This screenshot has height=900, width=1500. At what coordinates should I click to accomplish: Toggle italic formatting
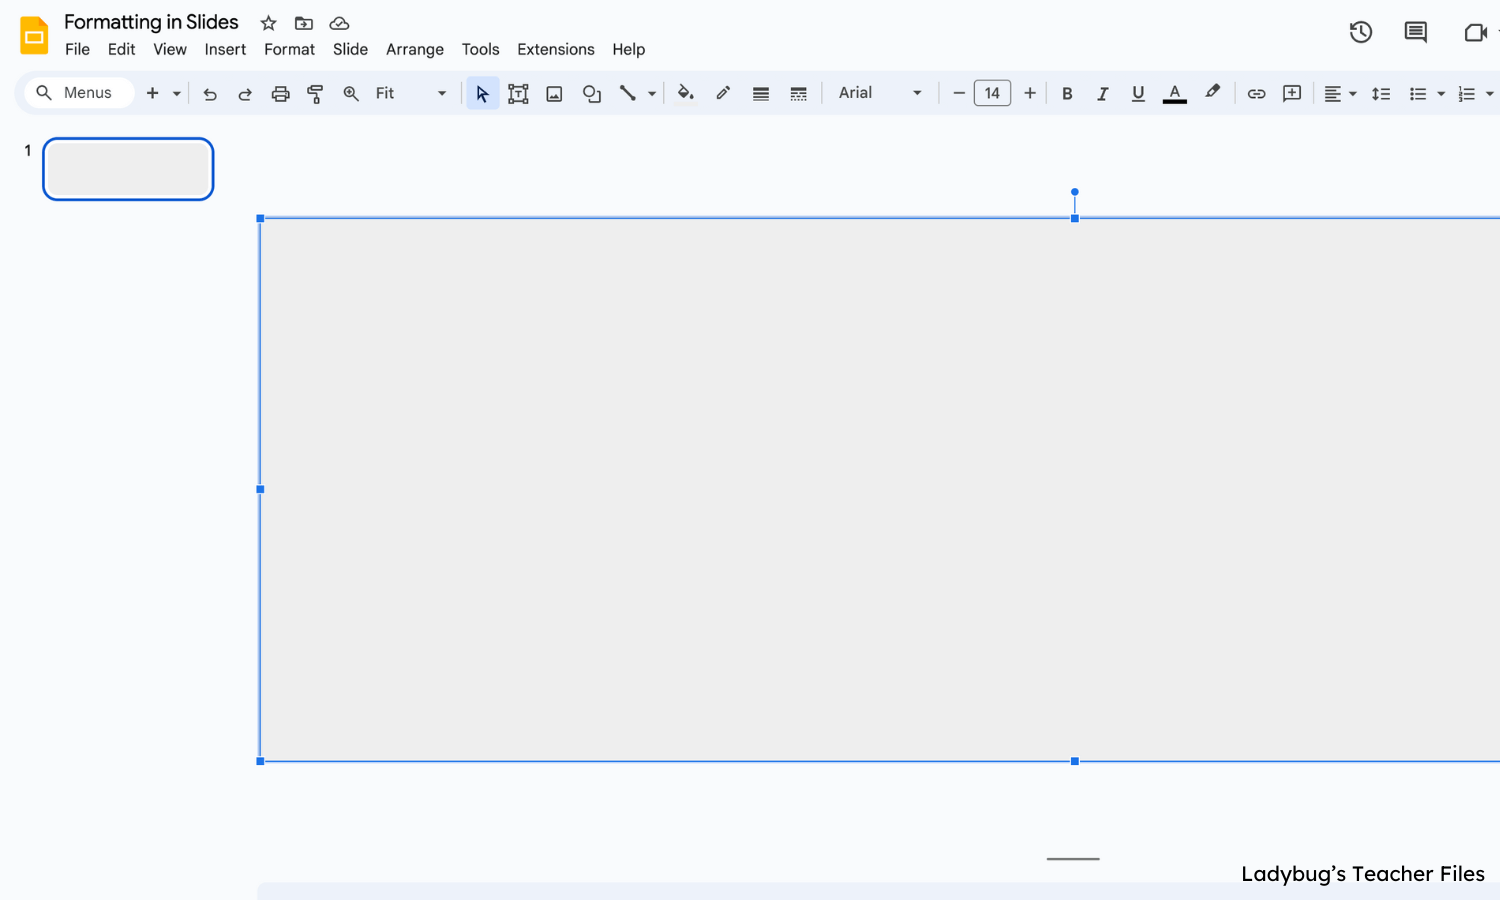(1102, 92)
